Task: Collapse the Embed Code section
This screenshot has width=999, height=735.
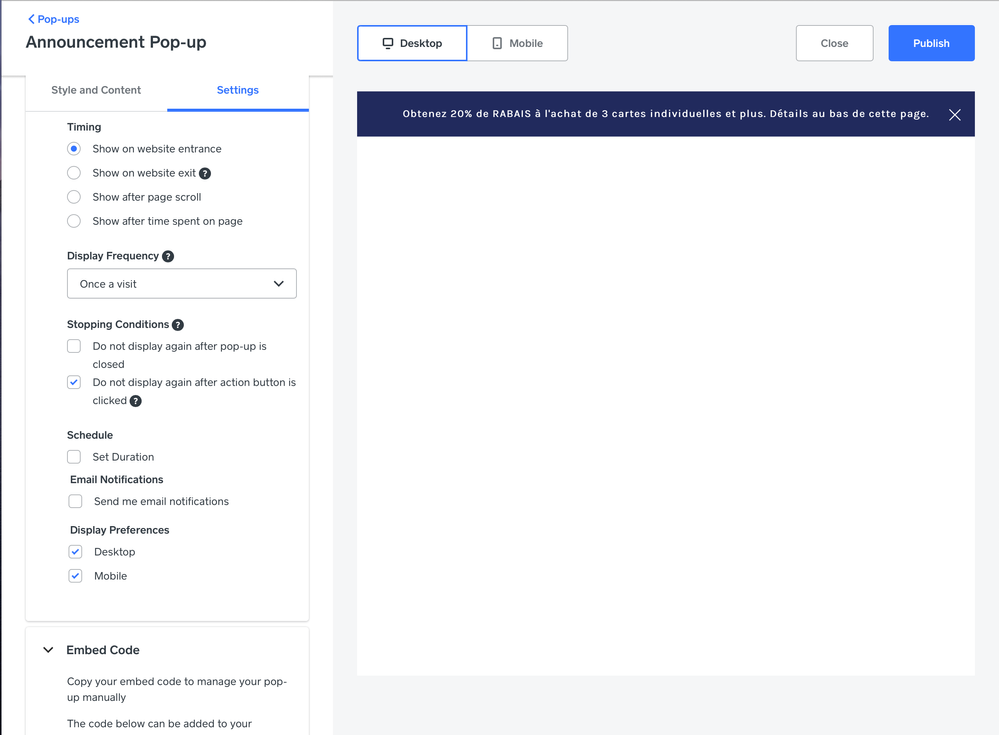Action: click(x=48, y=650)
